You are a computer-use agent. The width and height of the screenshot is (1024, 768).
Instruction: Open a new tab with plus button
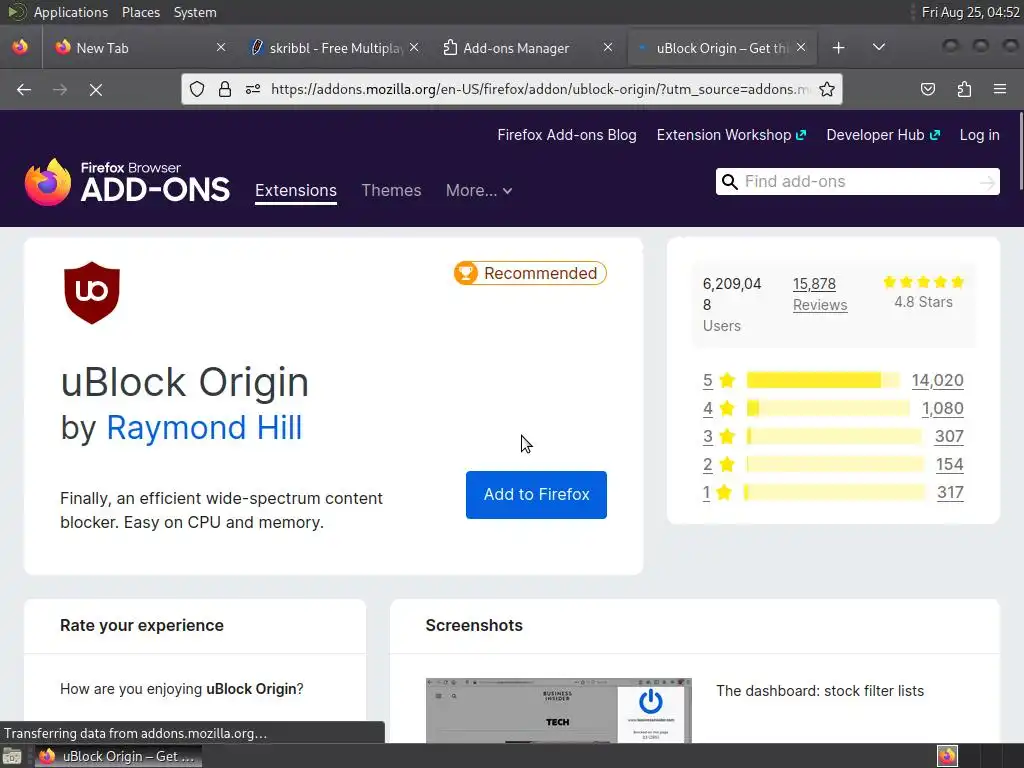[x=839, y=48]
